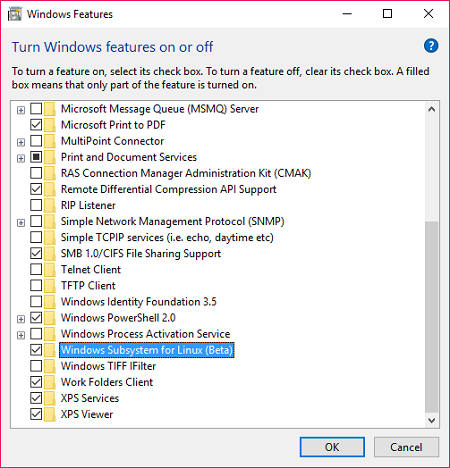Enable the Telnet Client checkbox
This screenshot has width=450, height=468.
(36, 269)
